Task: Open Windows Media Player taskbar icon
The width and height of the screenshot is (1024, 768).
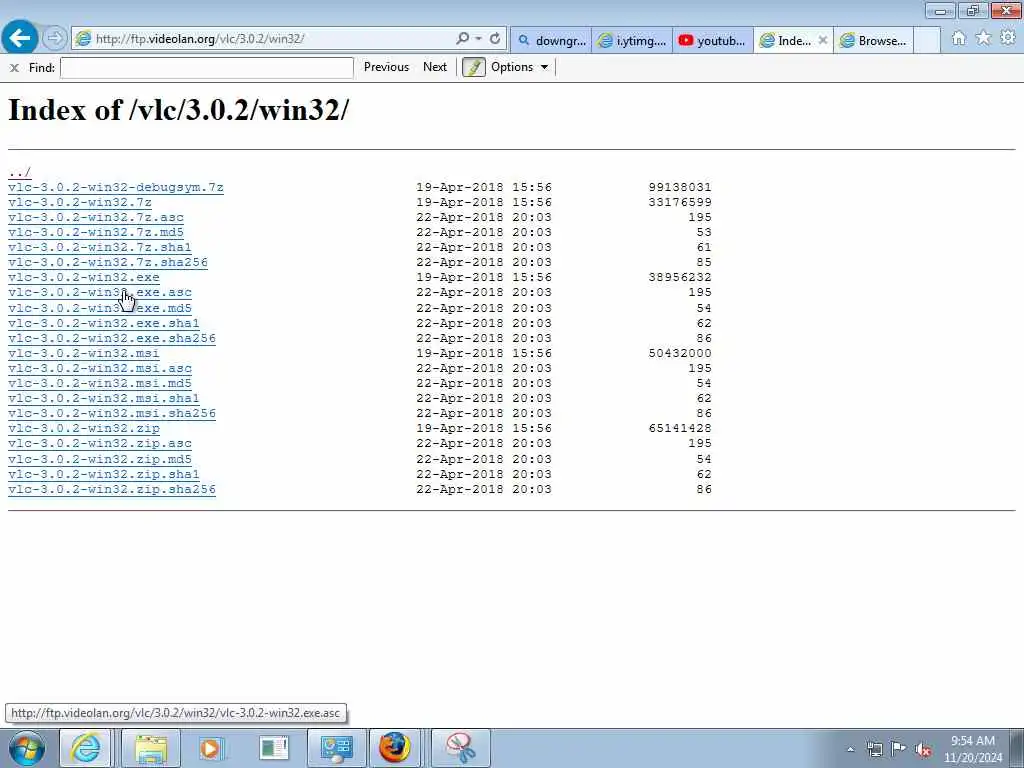Action: [x=212, y=748]
